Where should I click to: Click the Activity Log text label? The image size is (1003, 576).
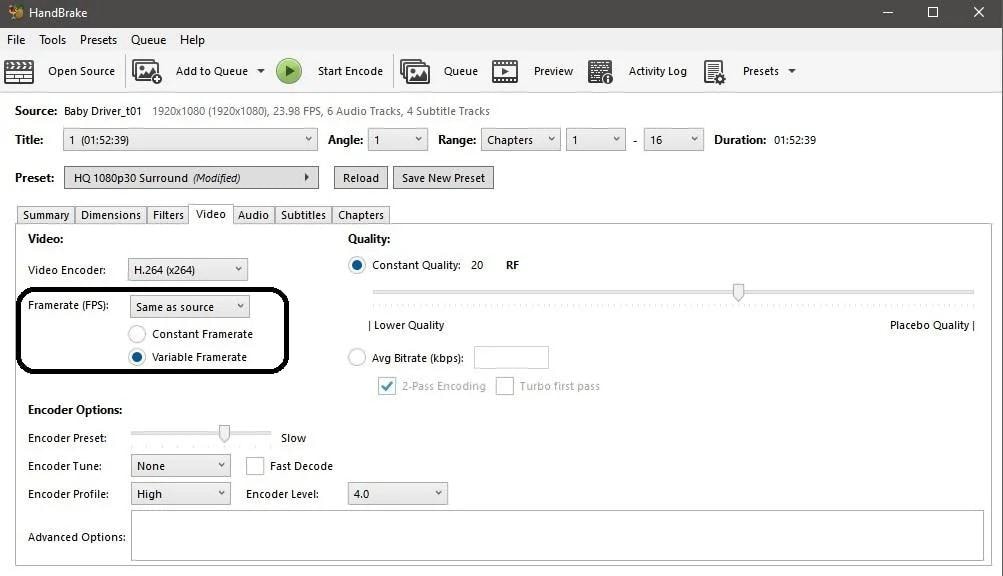click(658, 71)
